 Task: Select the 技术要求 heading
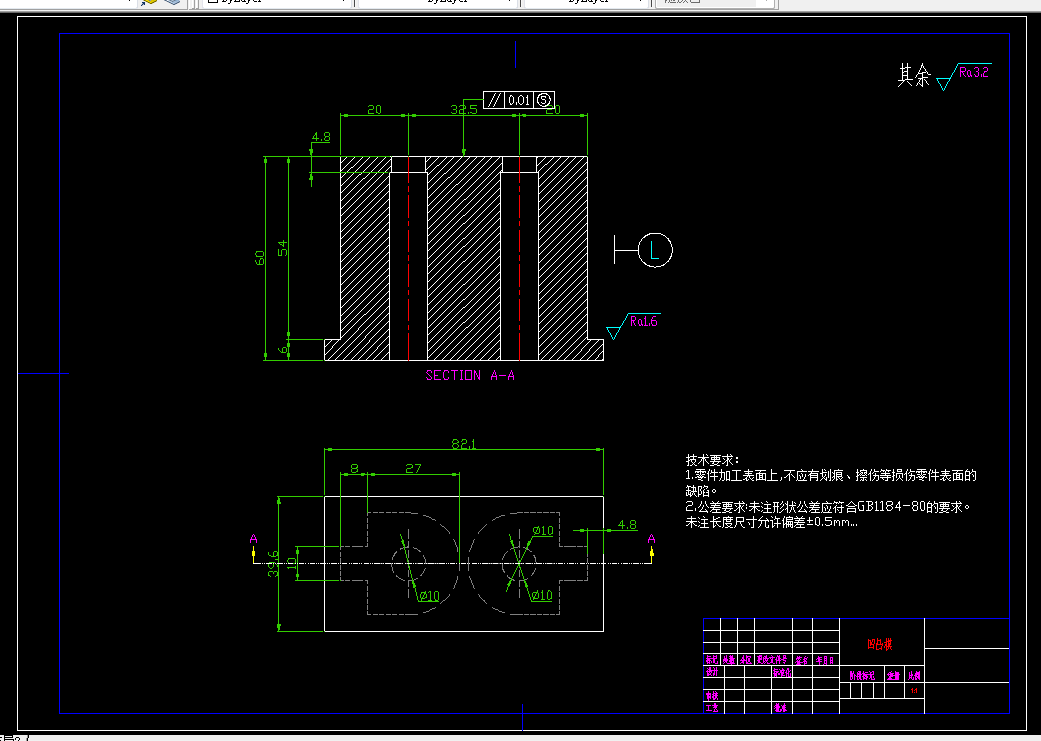(712, 459)
